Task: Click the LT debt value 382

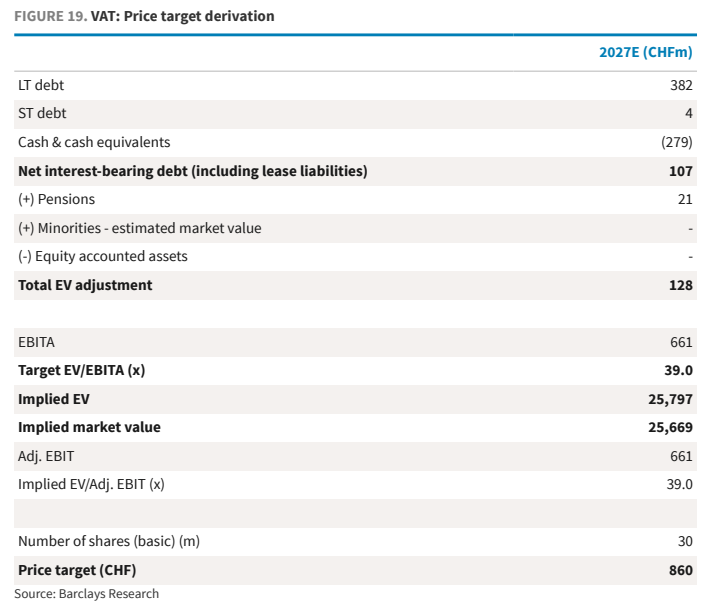Action: coord(681,85)
